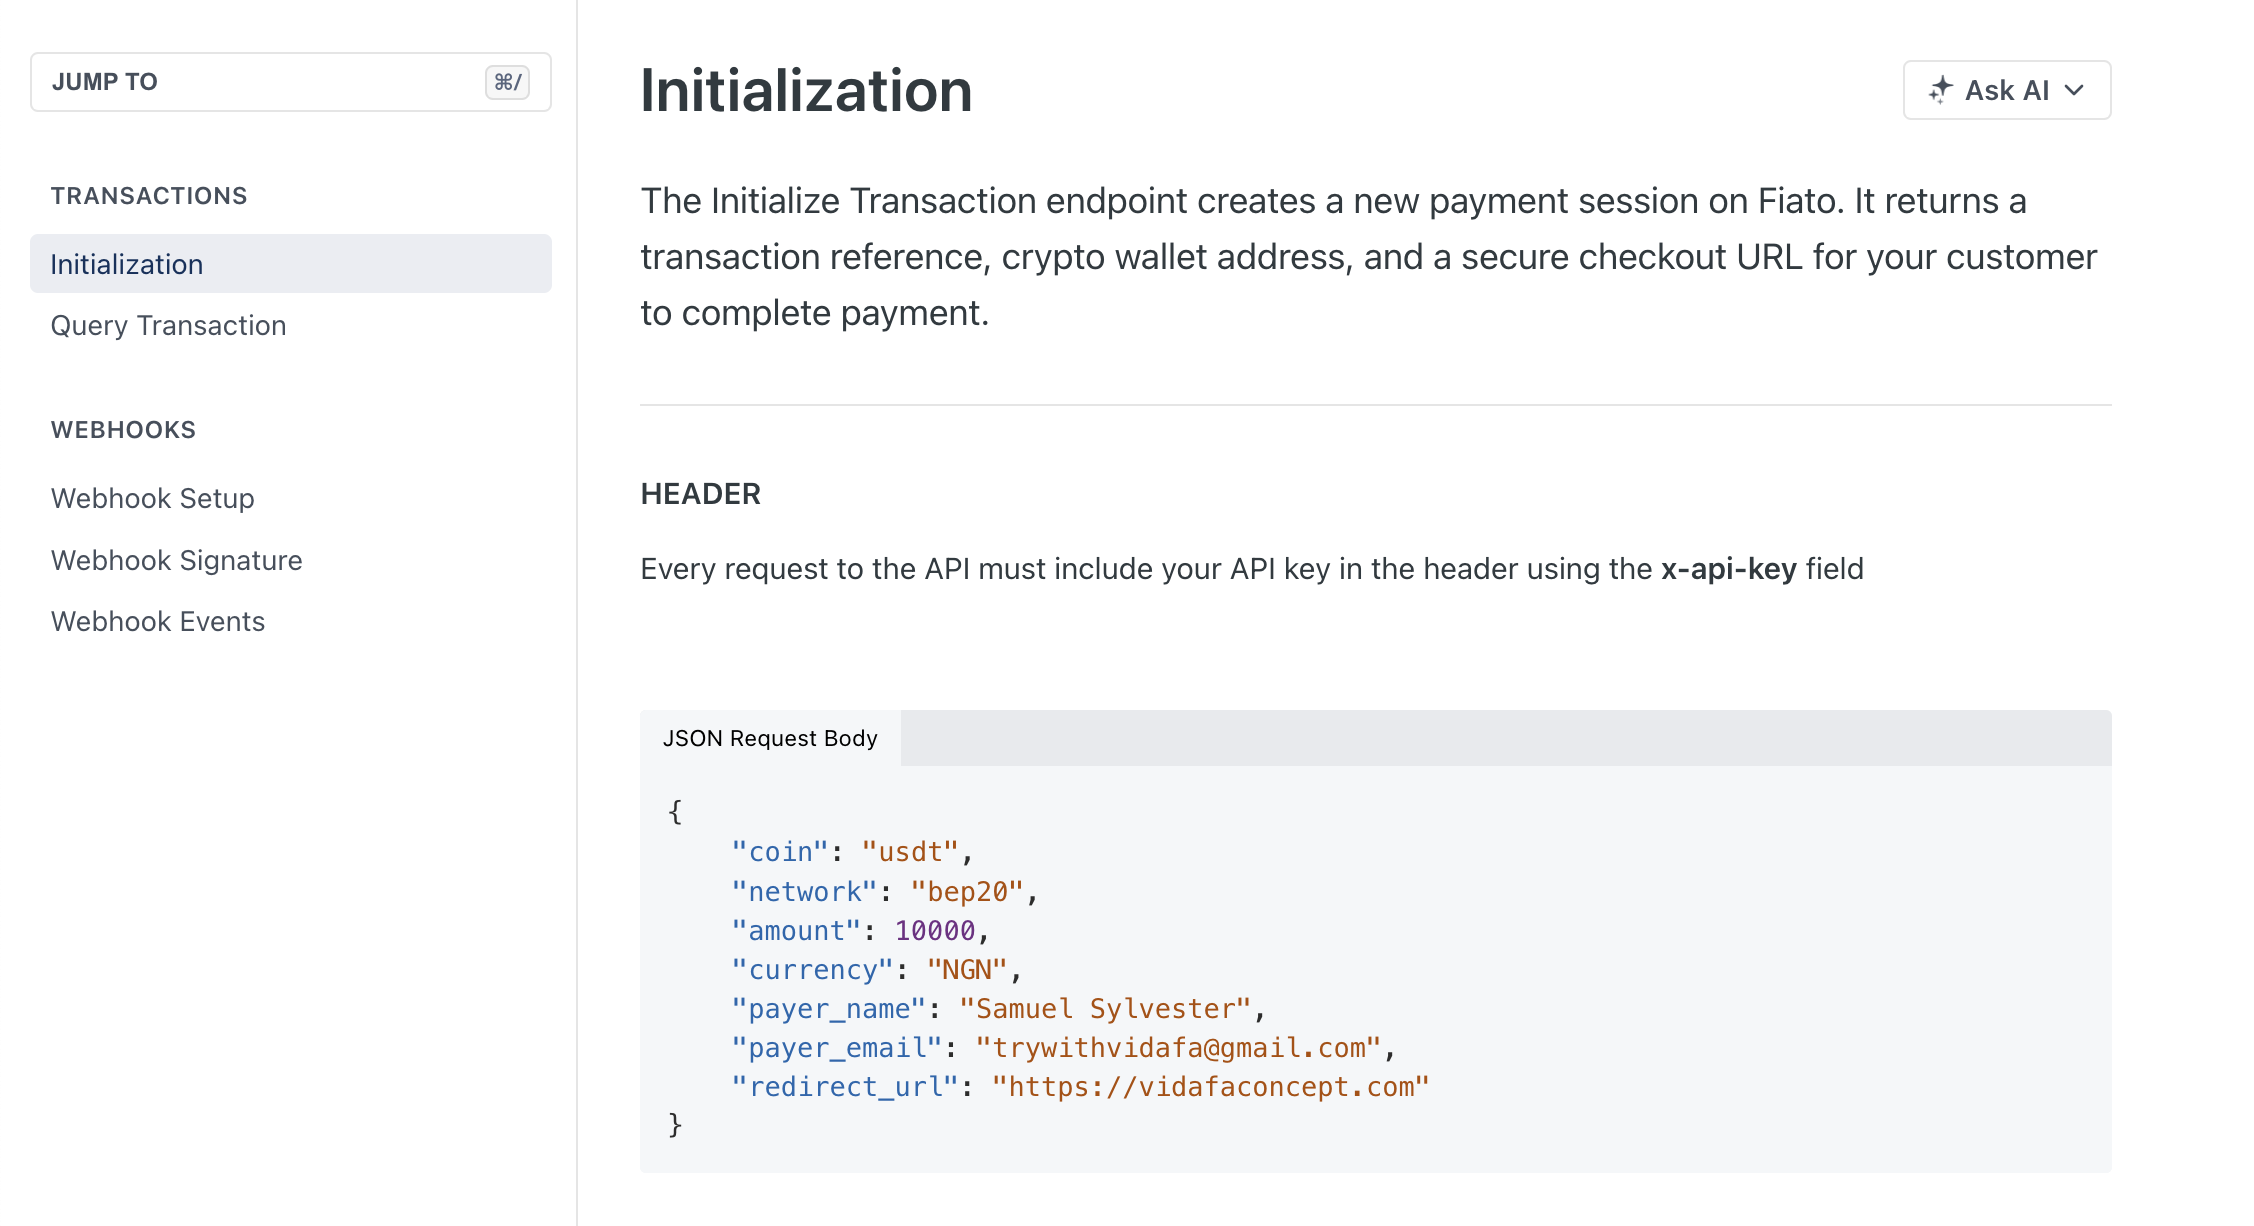Click the Ask AI sparkle icon
The image size is (2254, 1226).
tap(1940, 90)
